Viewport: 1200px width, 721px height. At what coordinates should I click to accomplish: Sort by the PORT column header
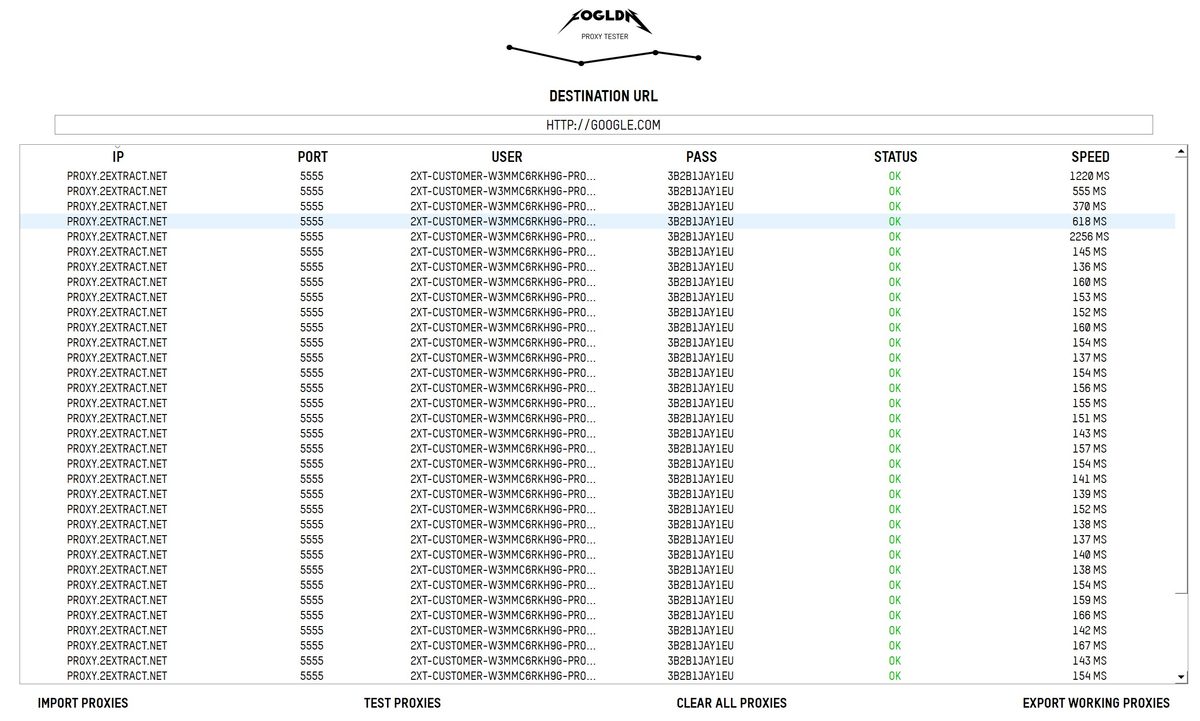point(312,157)
